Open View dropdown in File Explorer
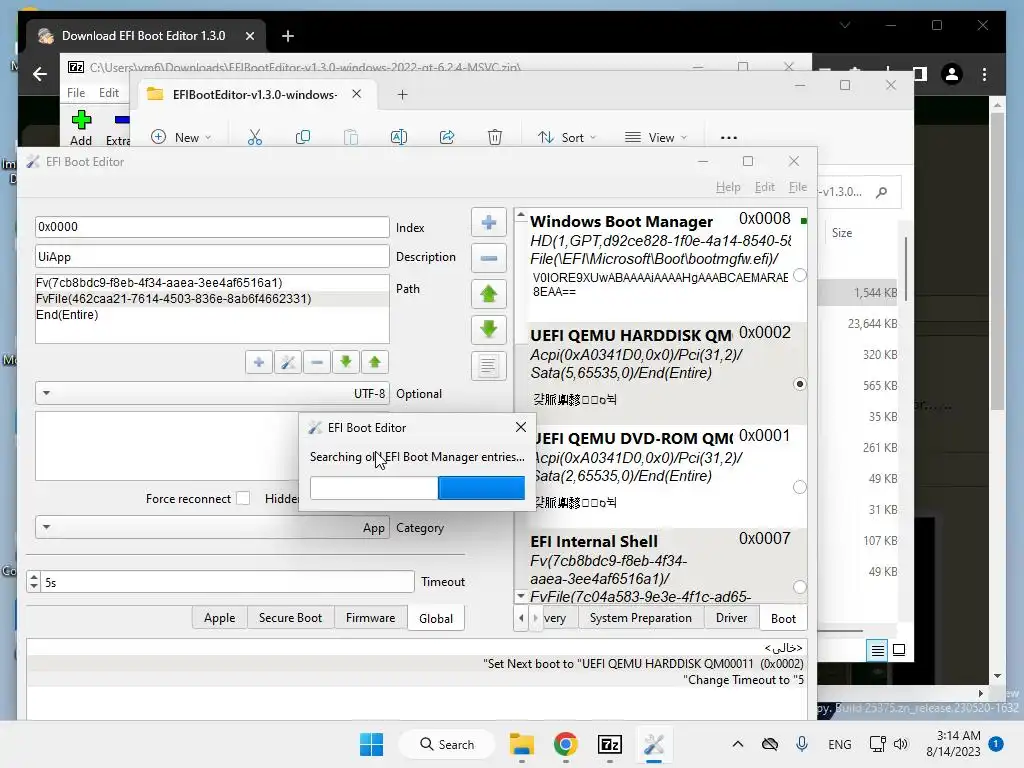Viewport: 1024px width, 768px height. (x=656, y=137)
